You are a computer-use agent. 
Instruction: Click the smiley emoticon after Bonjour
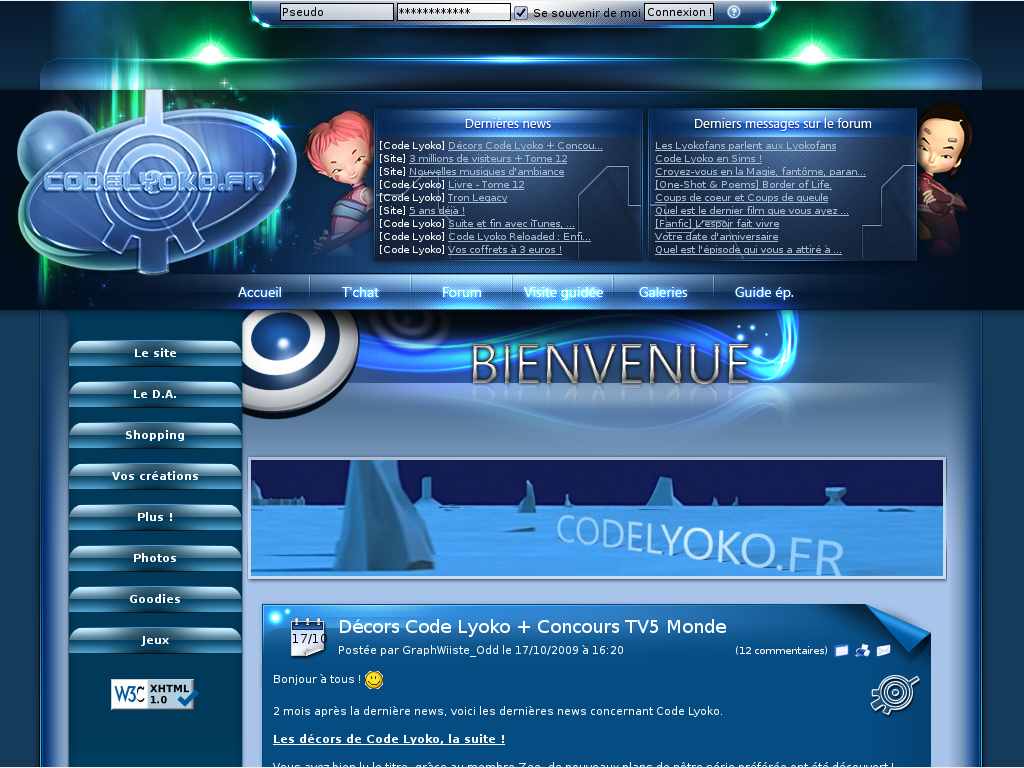click(x=374, y=680)
